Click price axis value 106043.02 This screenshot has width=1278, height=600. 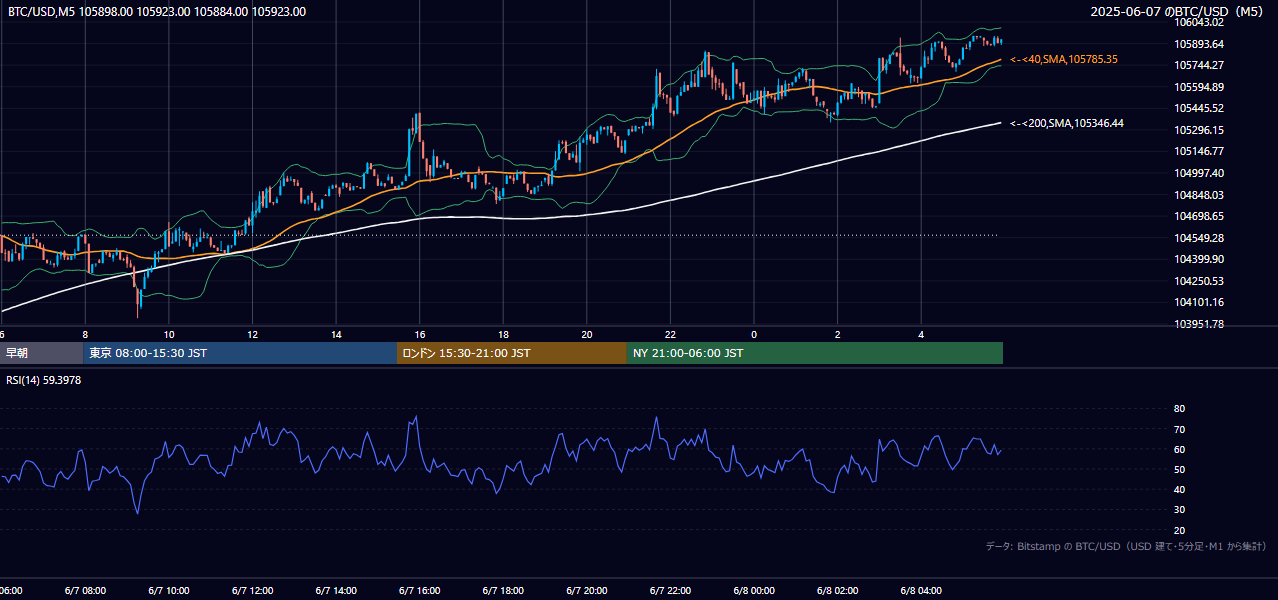[x=1200, y=22]
